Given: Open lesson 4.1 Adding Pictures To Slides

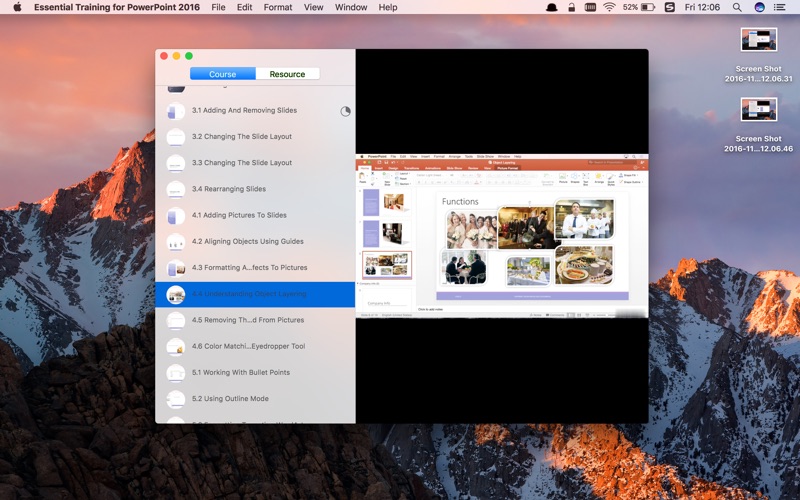Looking at the screenshot, I should (255, 215).
